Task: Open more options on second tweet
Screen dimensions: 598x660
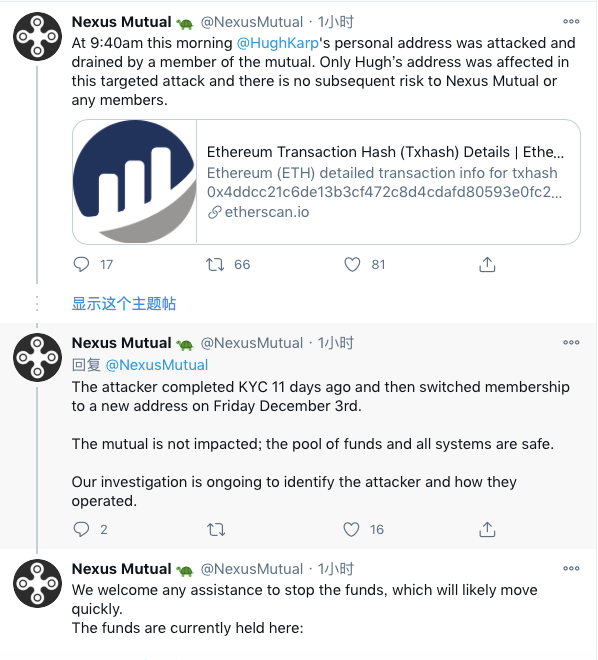Action: (571, 342)
